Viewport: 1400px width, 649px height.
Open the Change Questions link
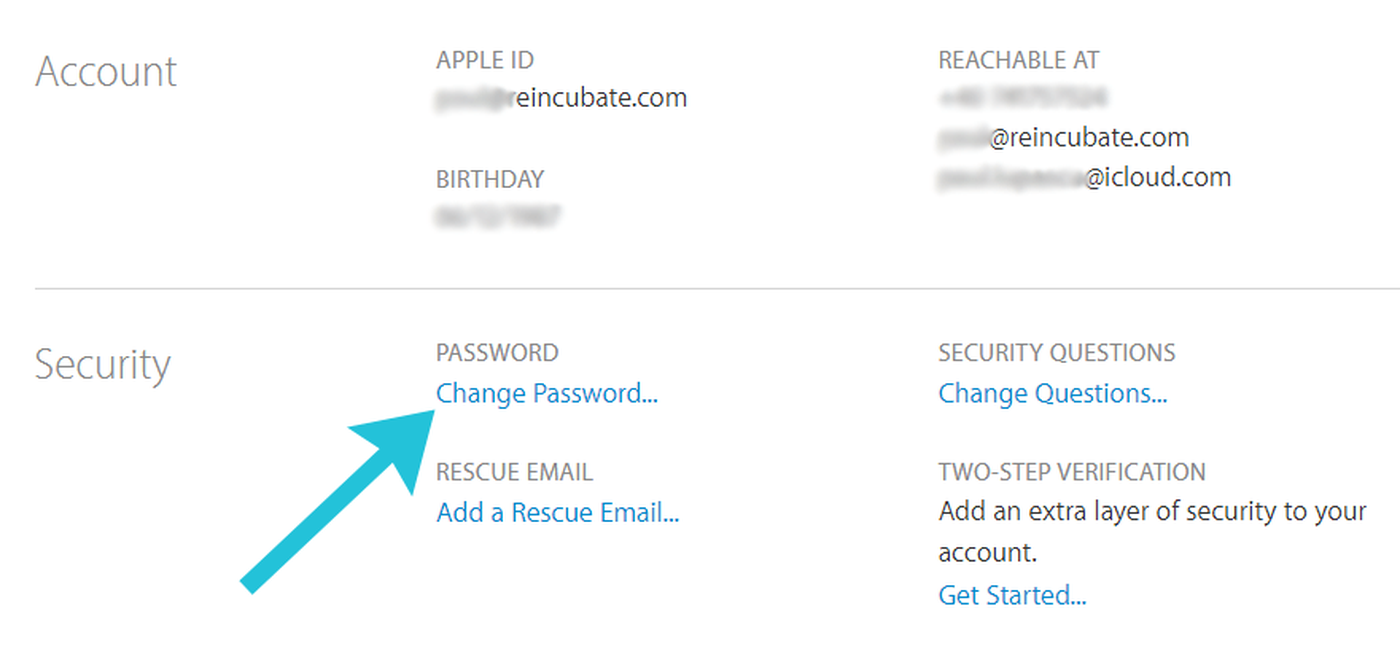pyautogui.click(x=1052, y=394)
